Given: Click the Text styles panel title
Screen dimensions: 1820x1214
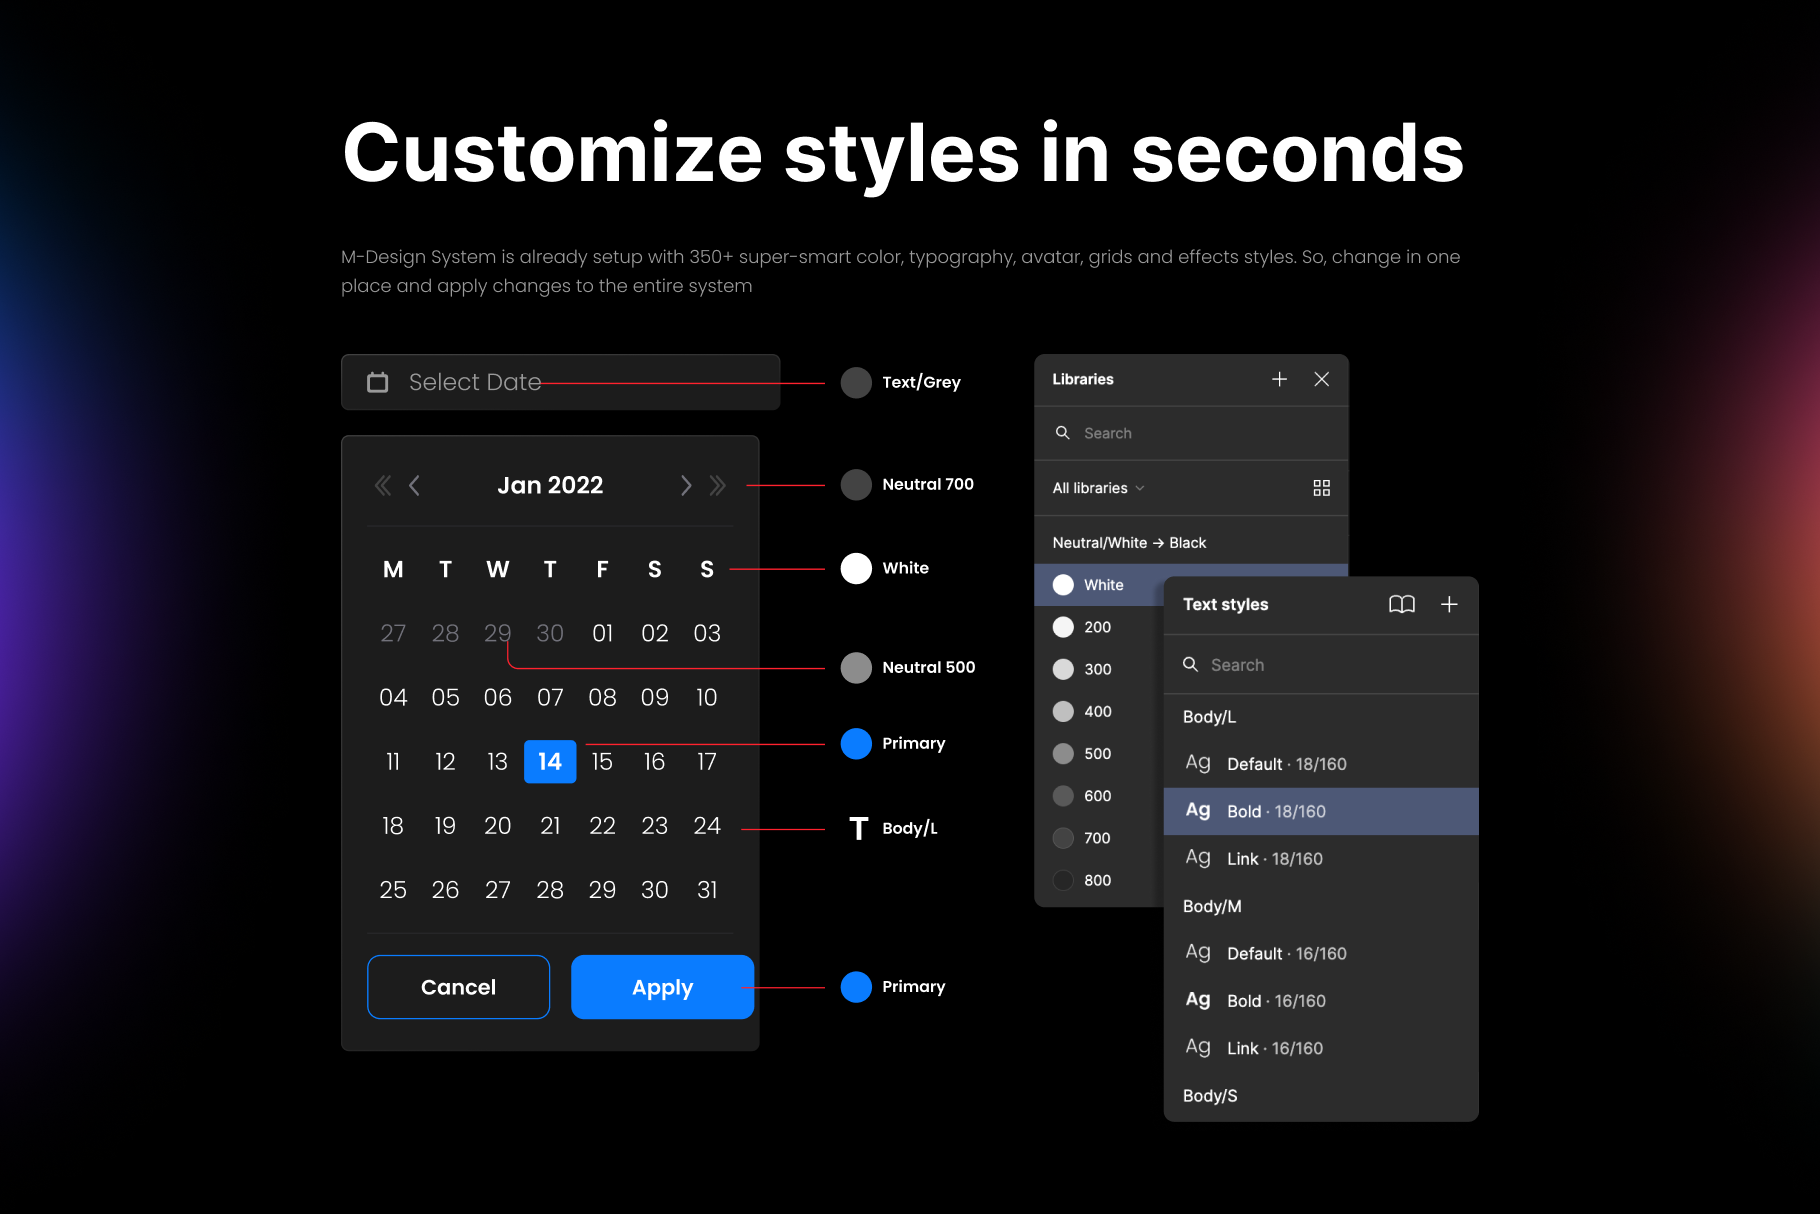Looking at the screenshot, I should pos(1225,604).
